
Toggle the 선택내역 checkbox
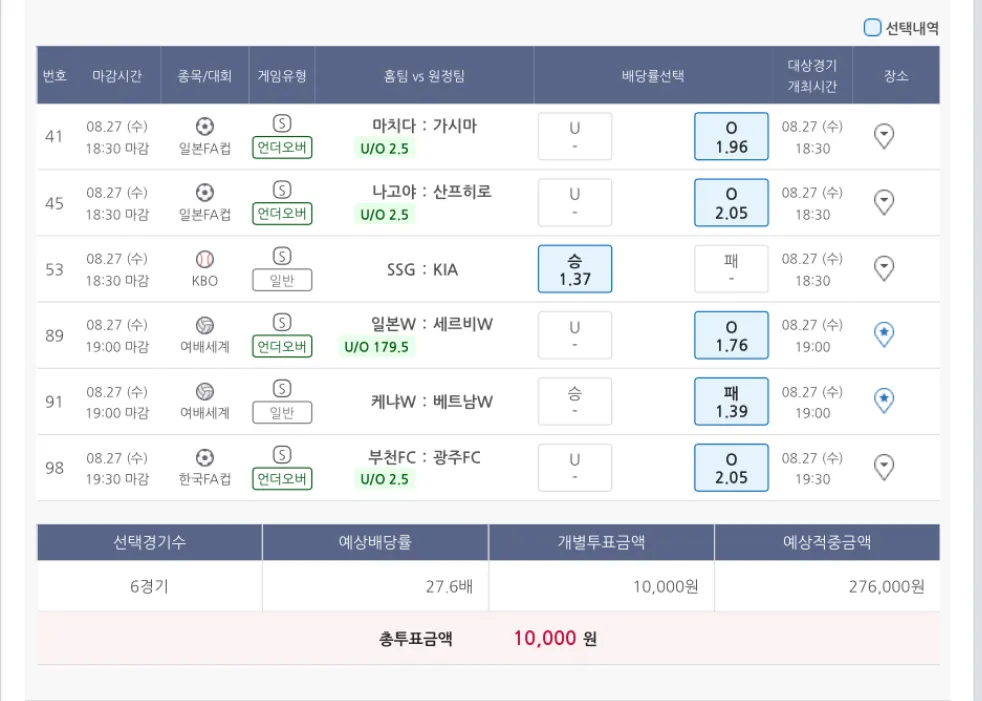point(873,28)
